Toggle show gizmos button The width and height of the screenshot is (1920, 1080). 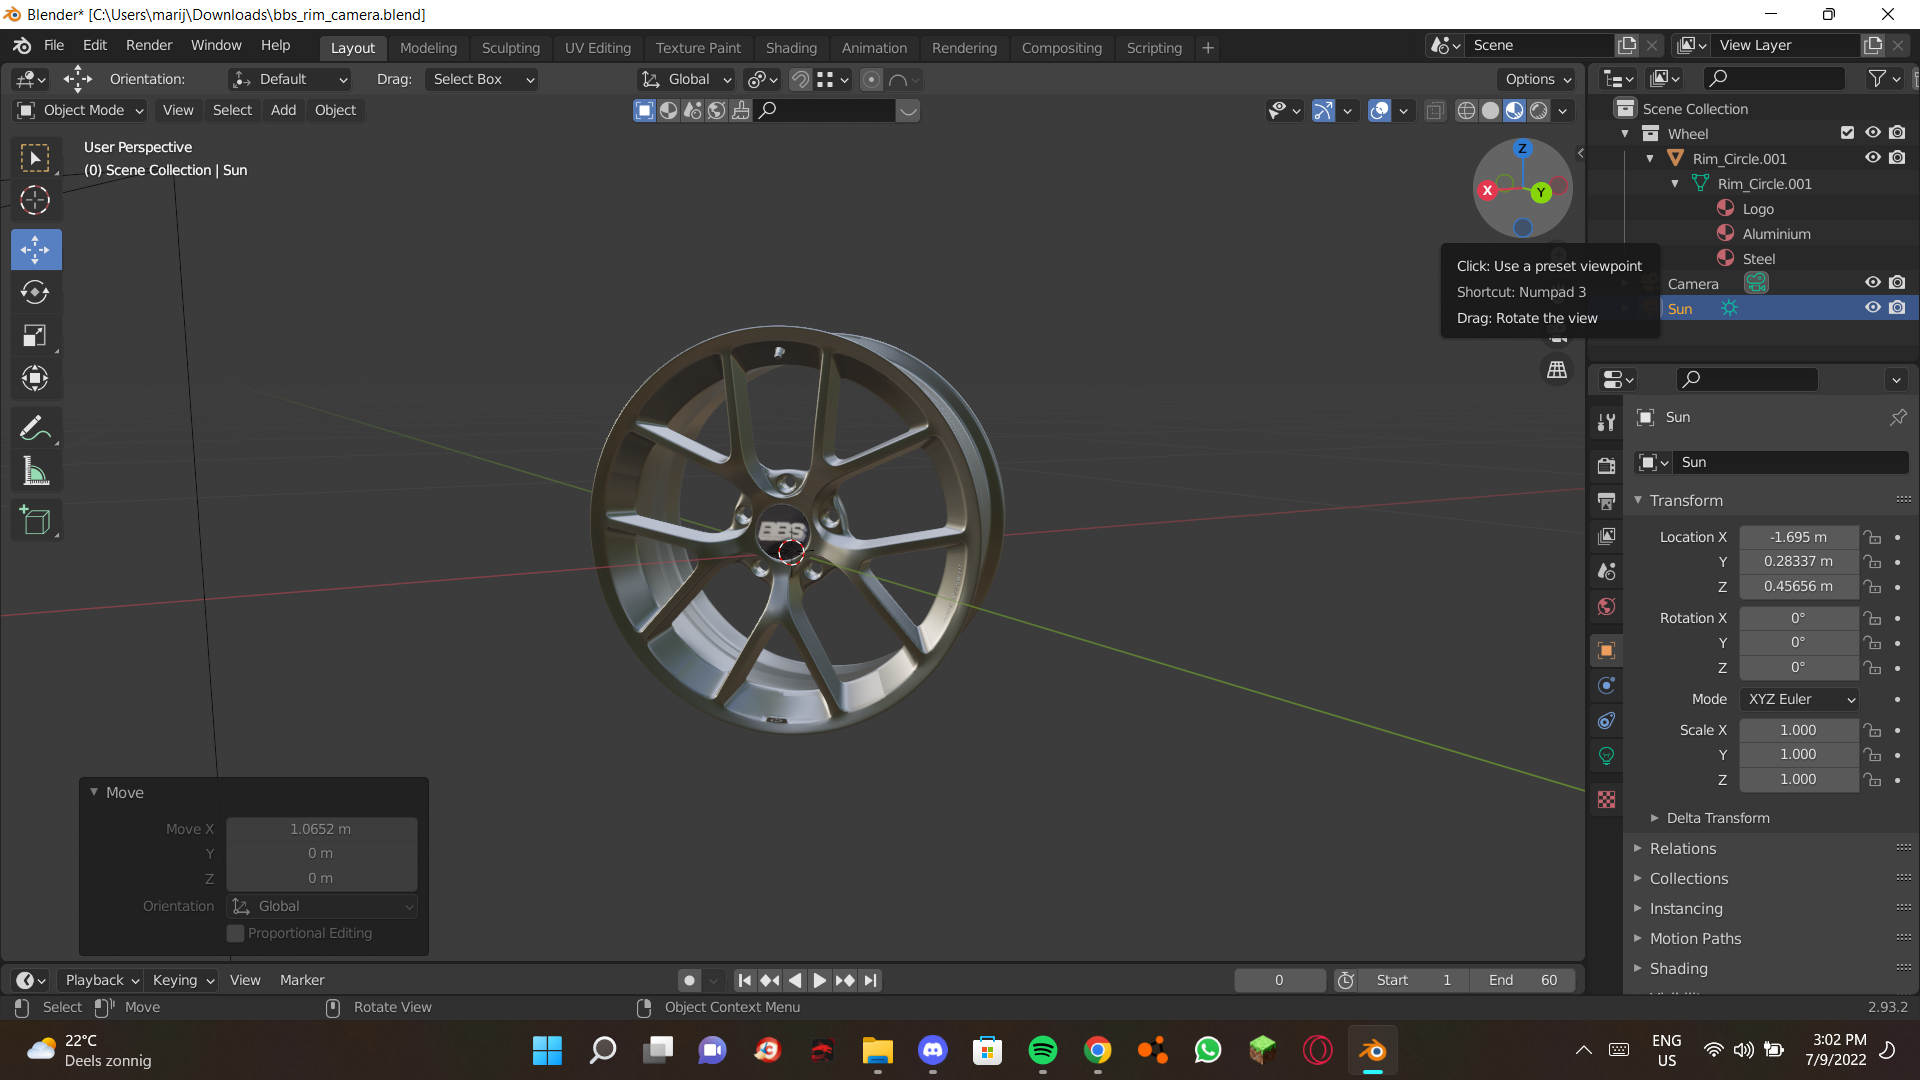(x=1323, y=110)
